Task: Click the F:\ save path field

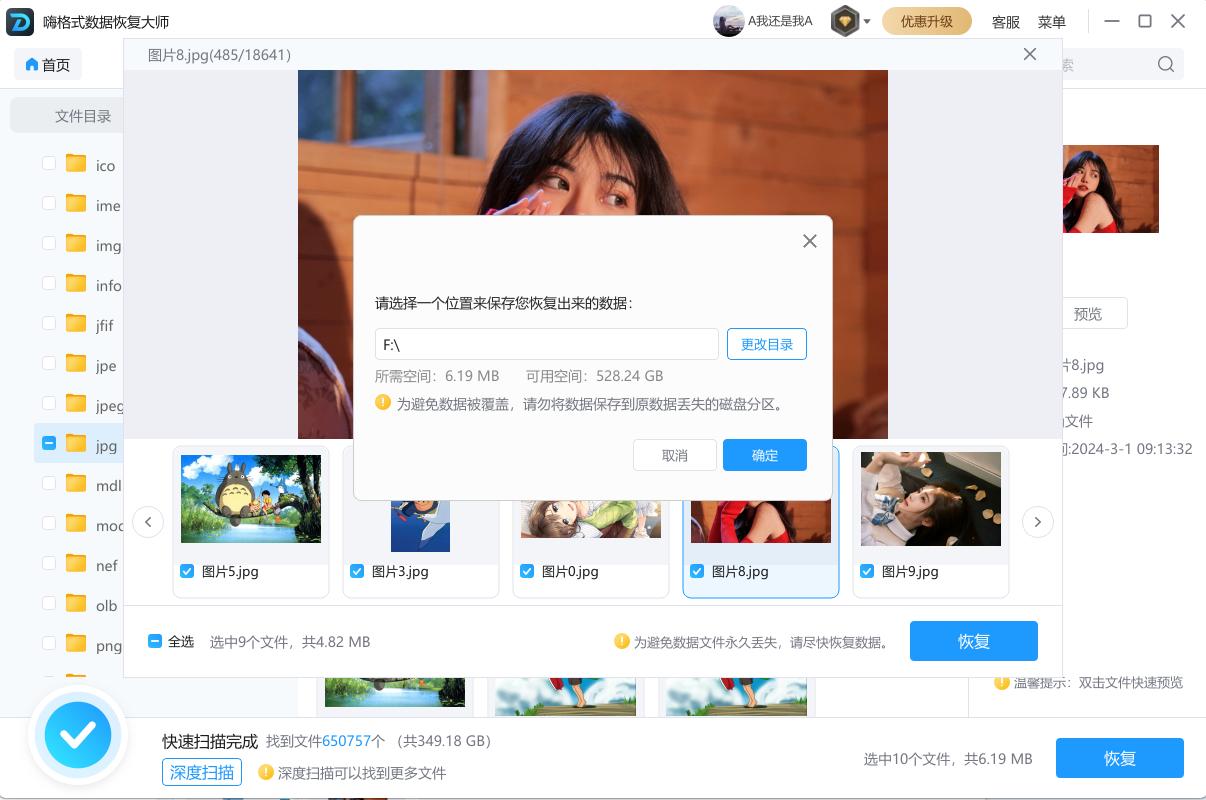Action: 546,344
